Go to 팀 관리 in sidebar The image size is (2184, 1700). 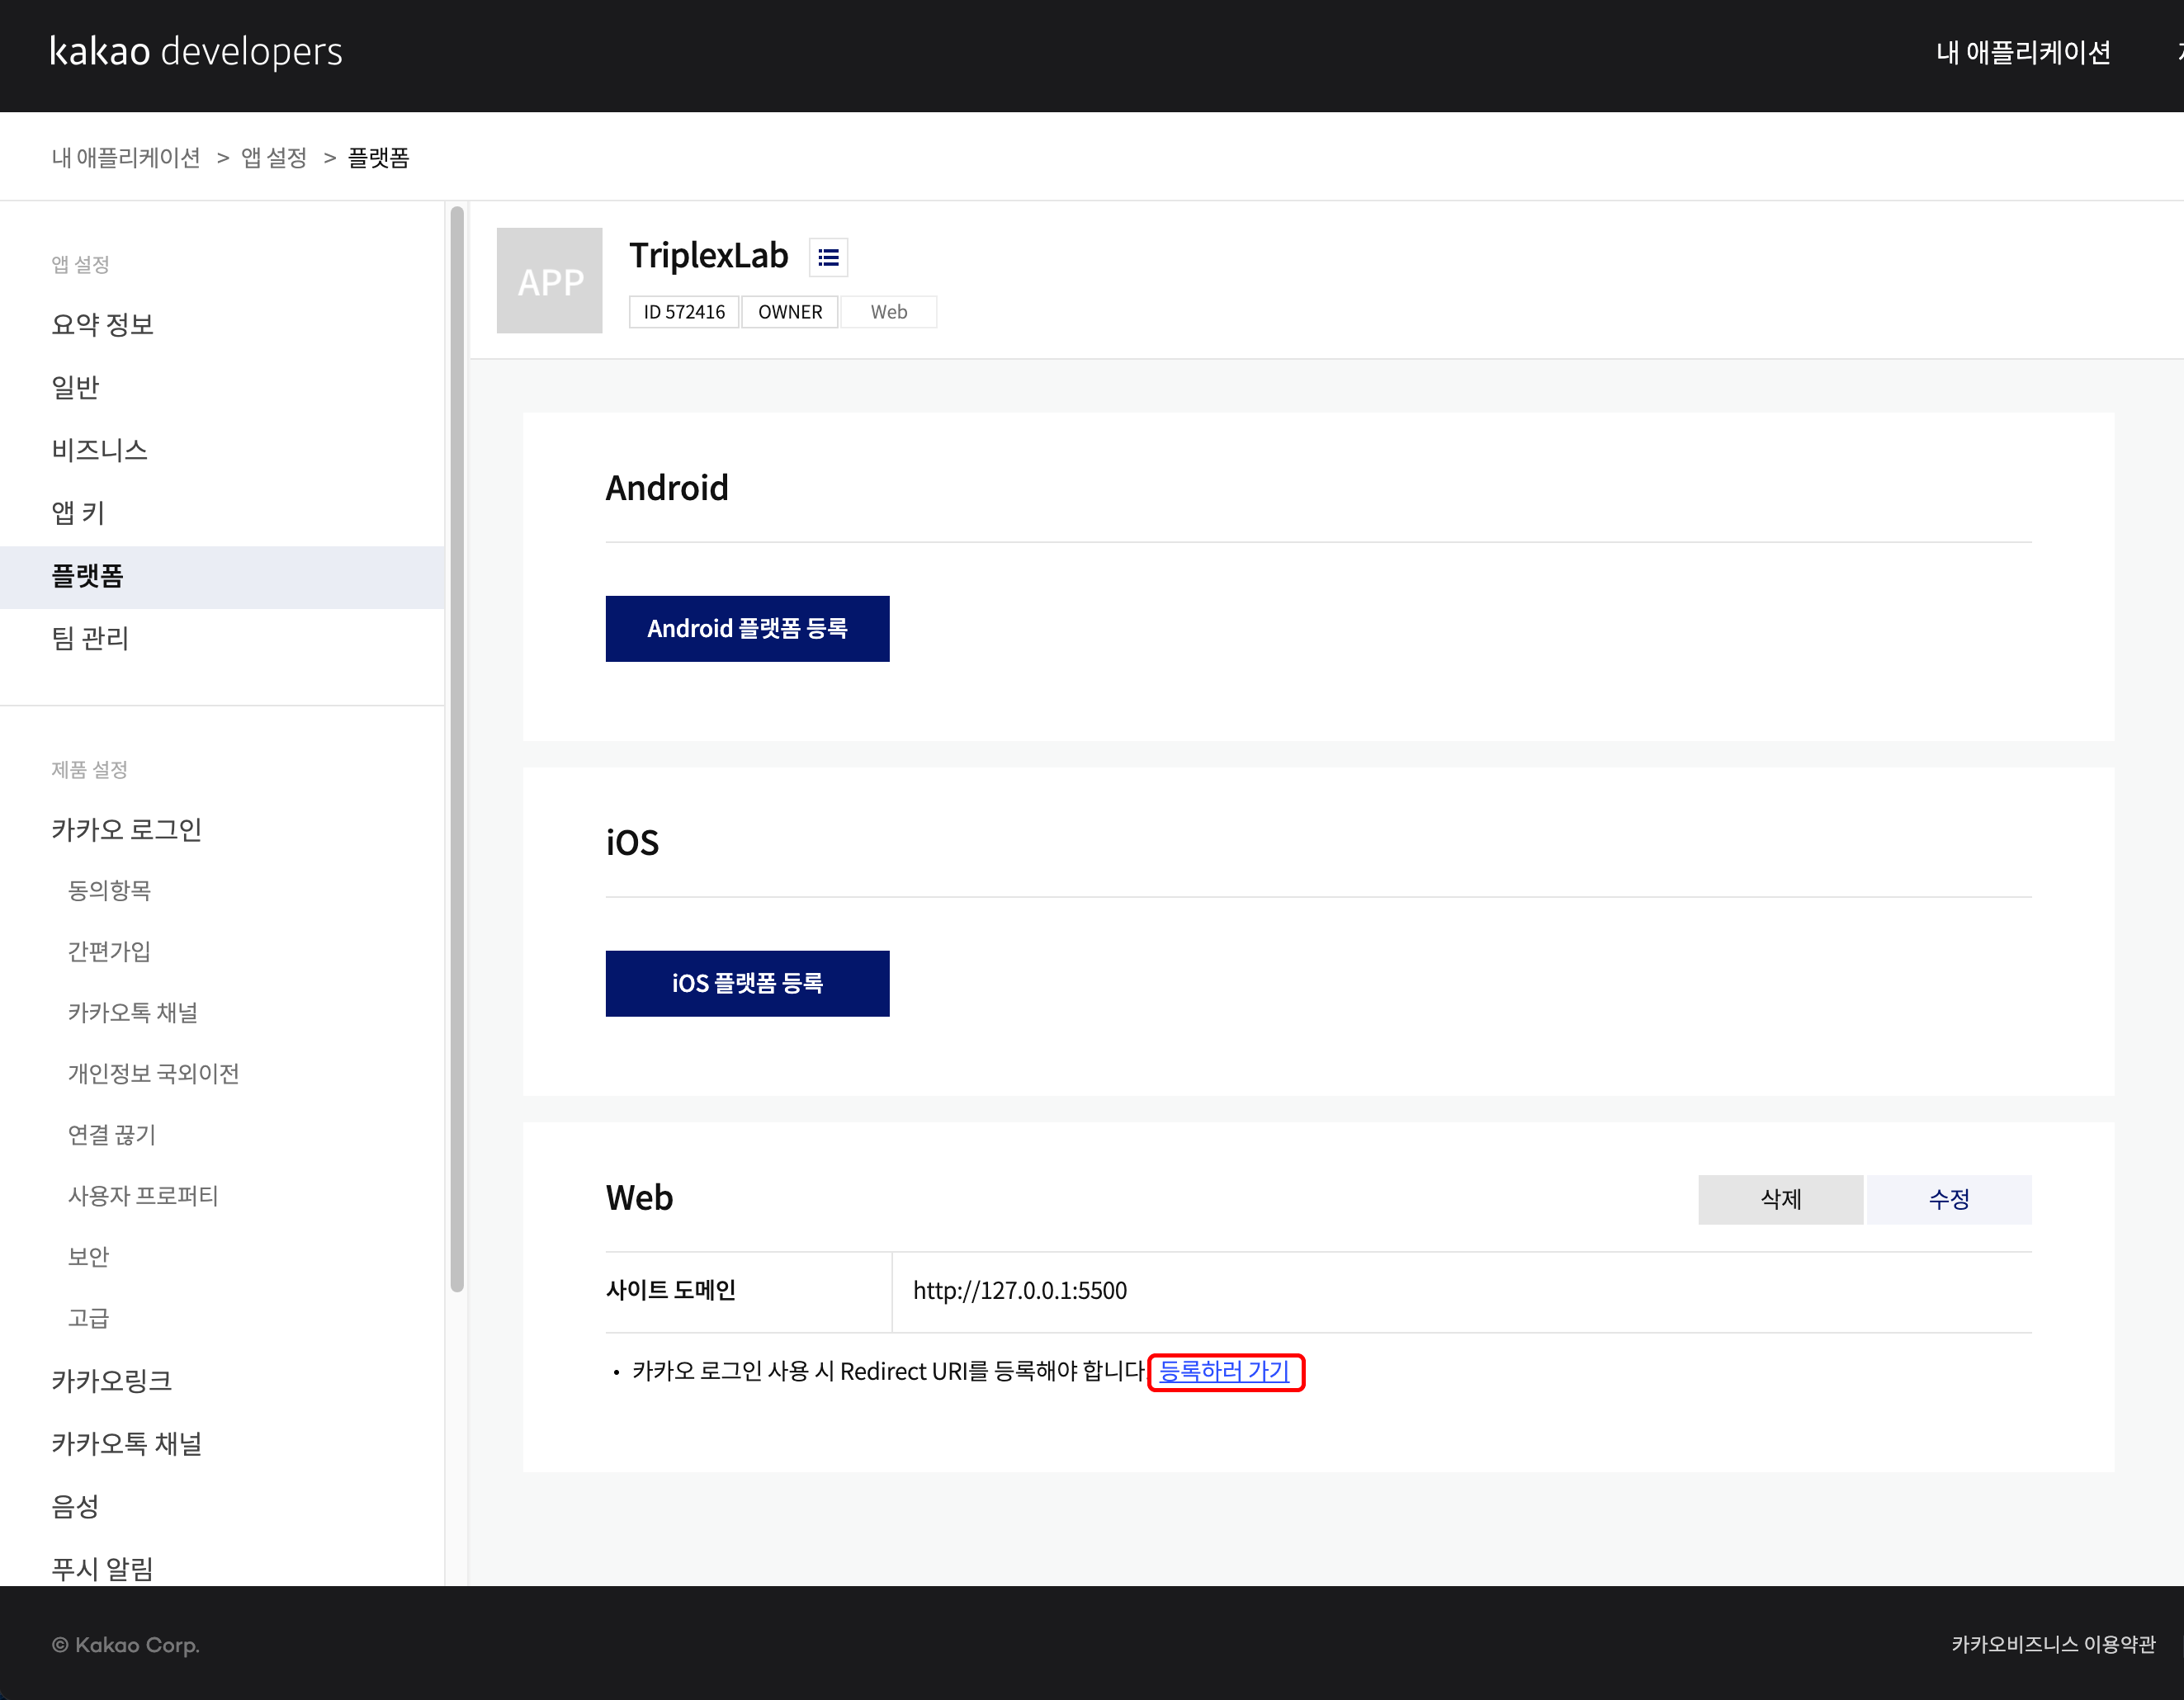tap(90, 638)
